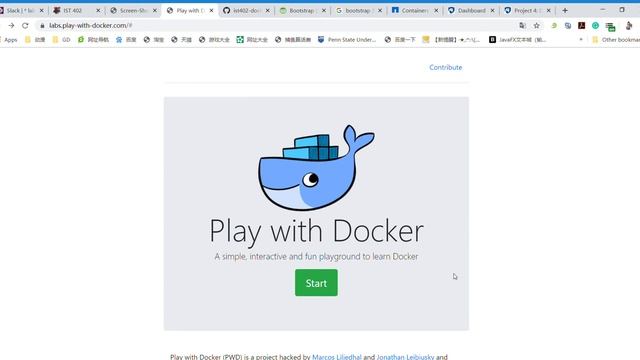Open the Penn State Under... bookmark
The image size is (640, 360).
(347, 40)
